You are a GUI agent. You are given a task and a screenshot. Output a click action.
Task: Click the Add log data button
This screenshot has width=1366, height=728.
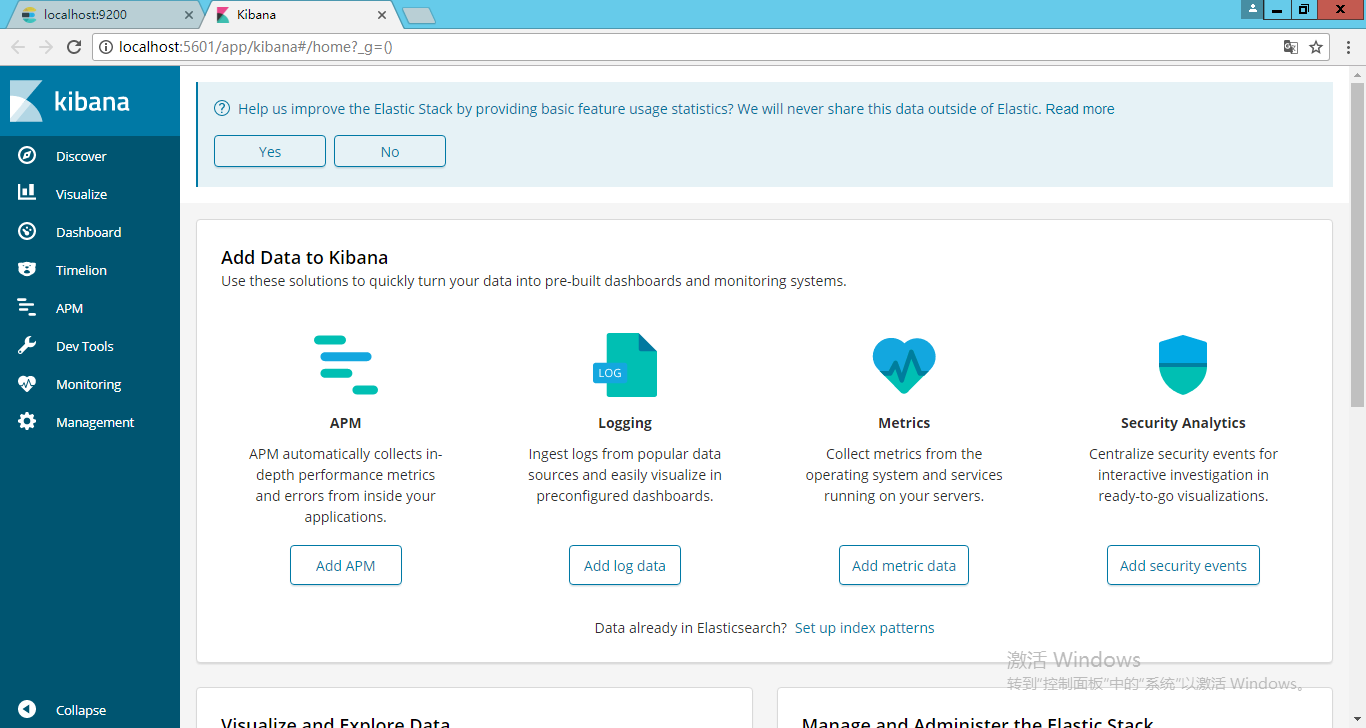[625, 565]
